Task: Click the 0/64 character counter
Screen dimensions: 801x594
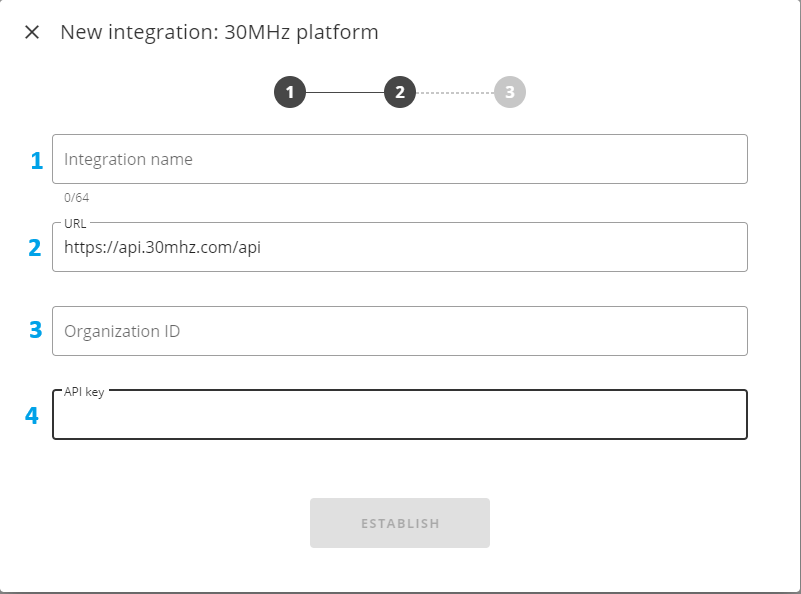Action: click(76, 197)
